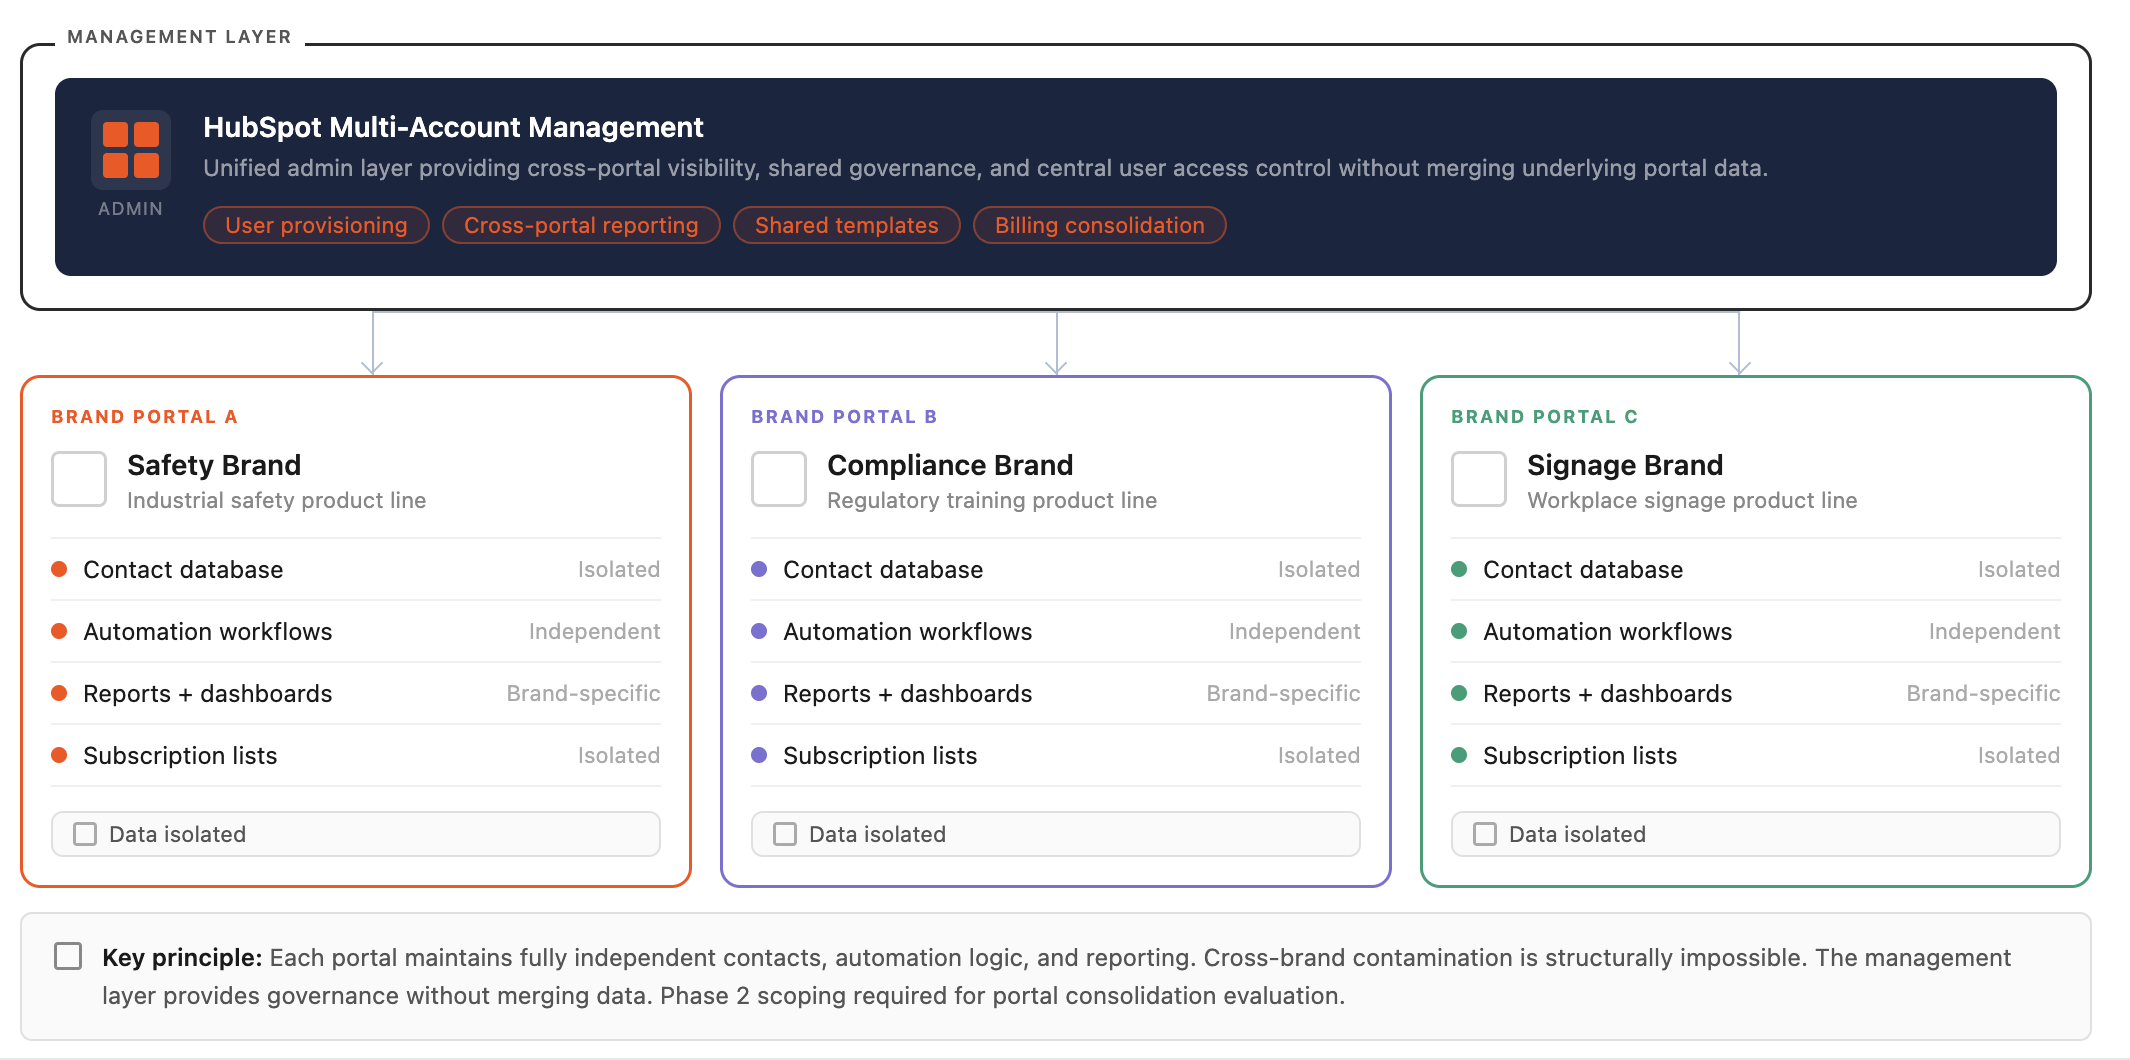Image resolution: width=2130 pixels, height=1060 pixels.
Task: Click the green dot beside Subscription lists
Action: pos(1460,755)
